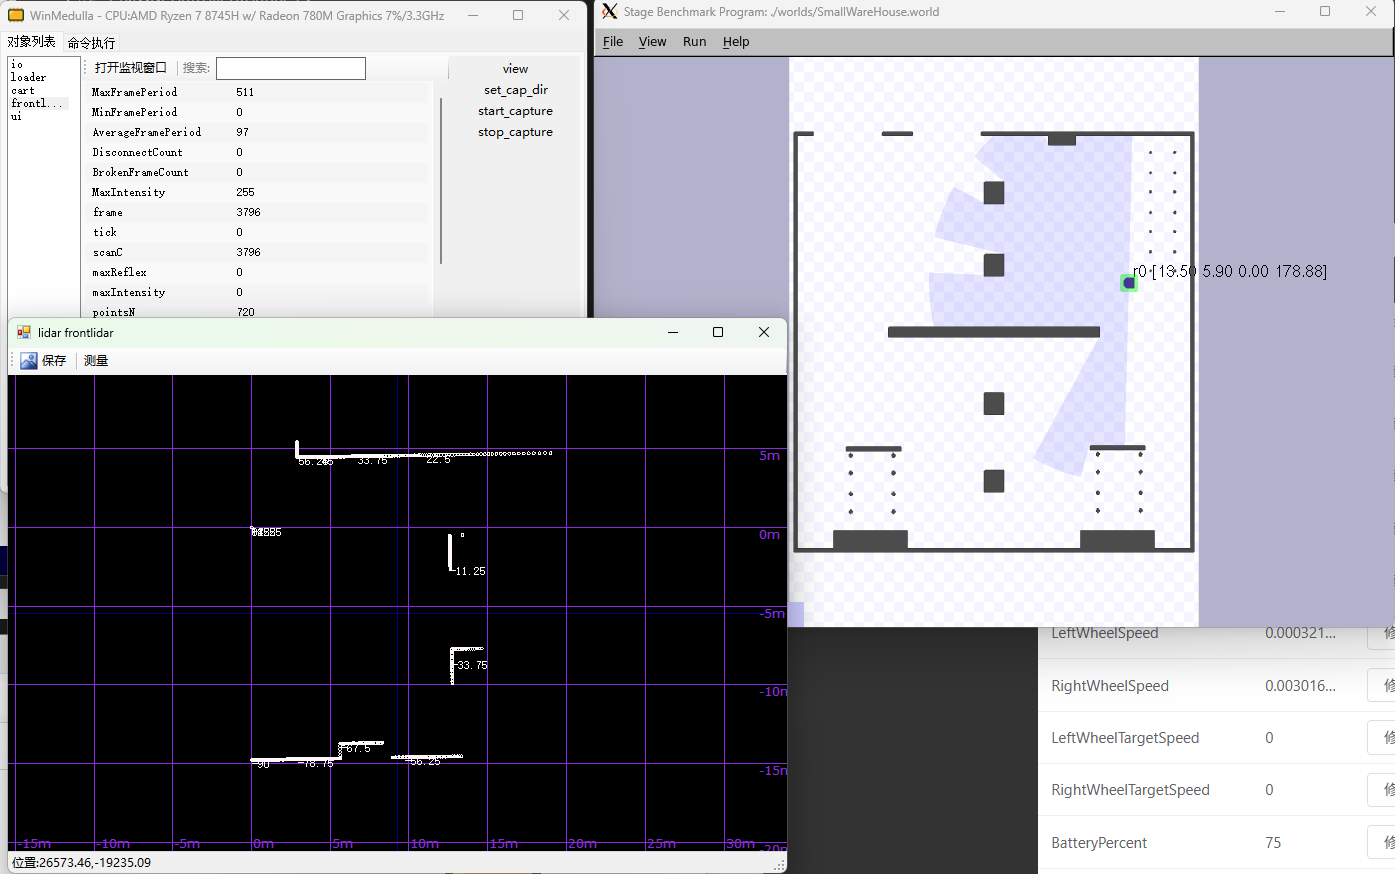
Task: Click the lidar frontlidar window icon
Action: 24,332
